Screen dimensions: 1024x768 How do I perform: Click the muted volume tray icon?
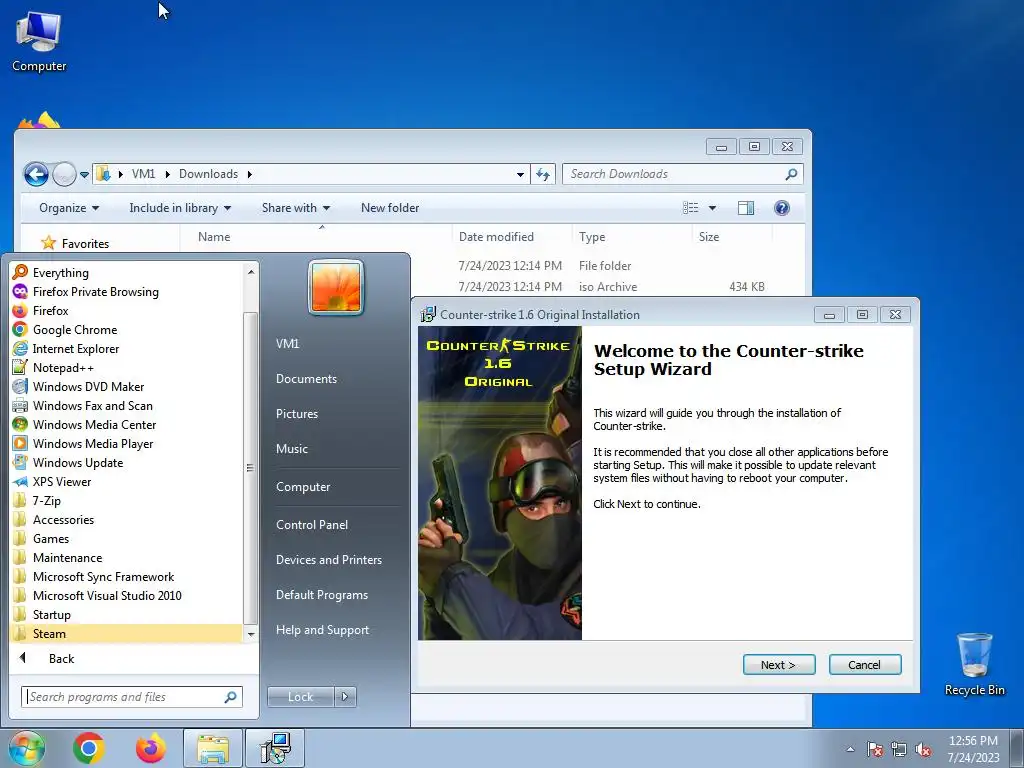(x=923, y=750)
